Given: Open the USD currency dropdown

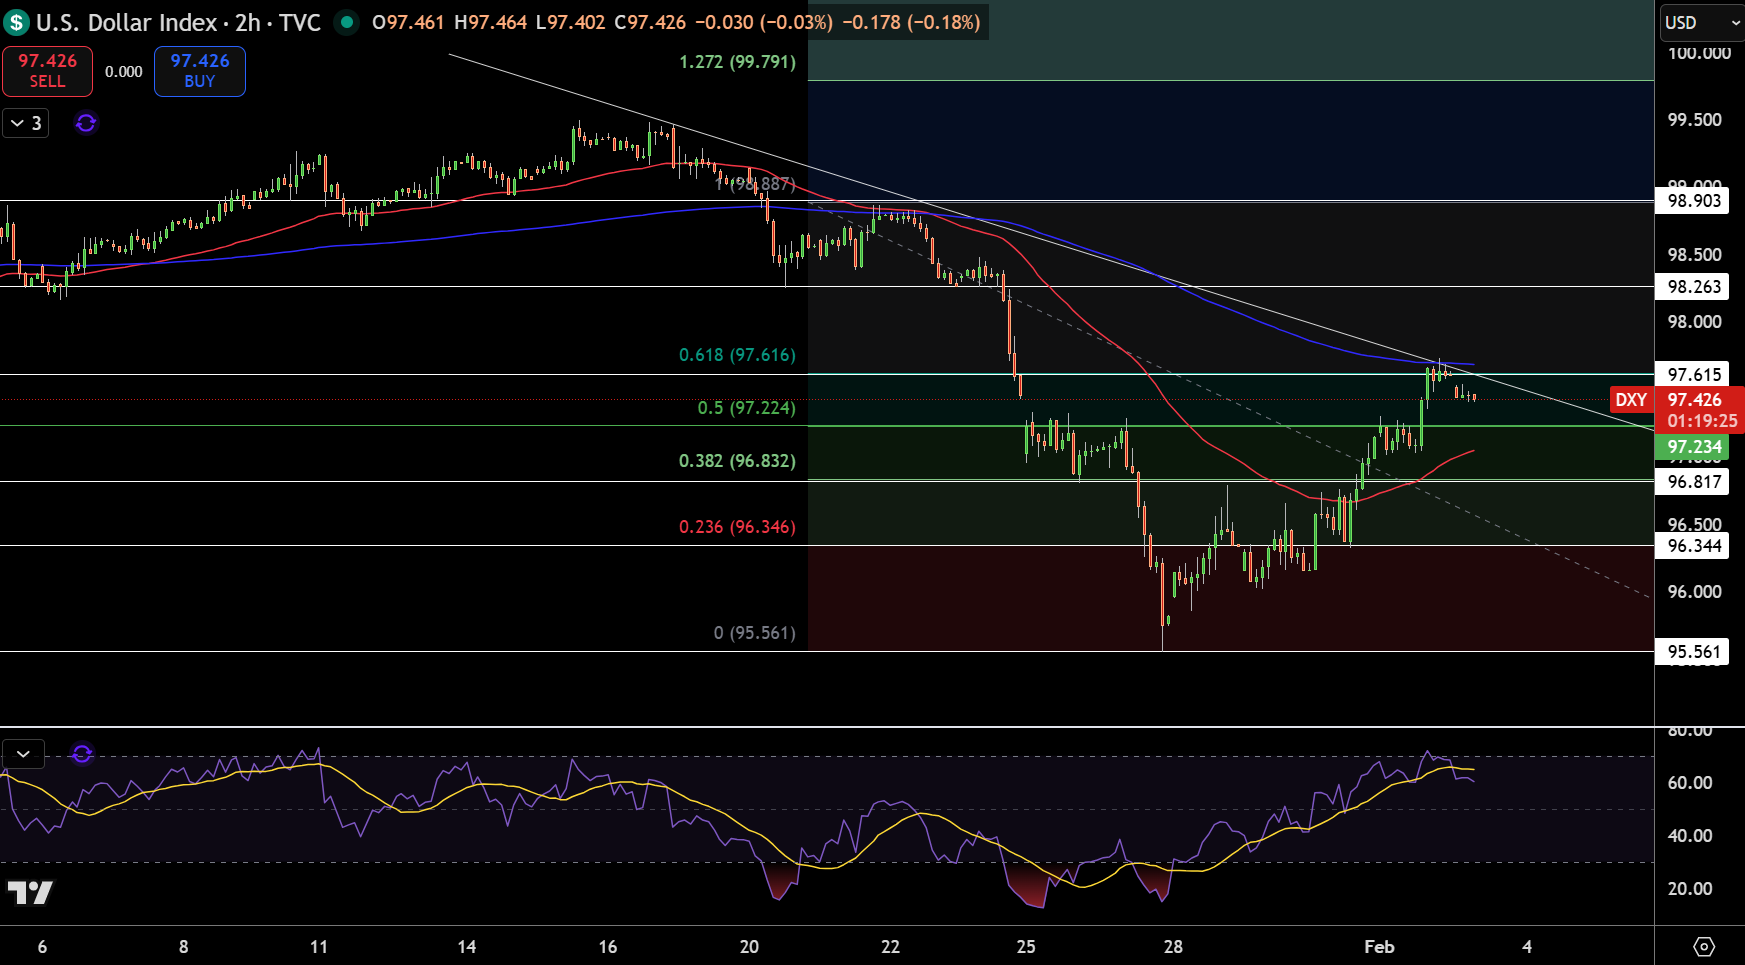Looking at the screenshot, I should 1702,22.
